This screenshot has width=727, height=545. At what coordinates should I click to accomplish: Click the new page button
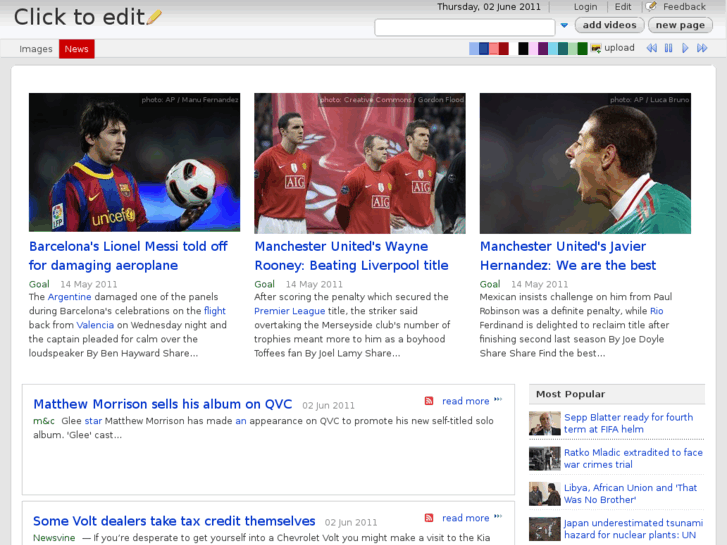680,25
